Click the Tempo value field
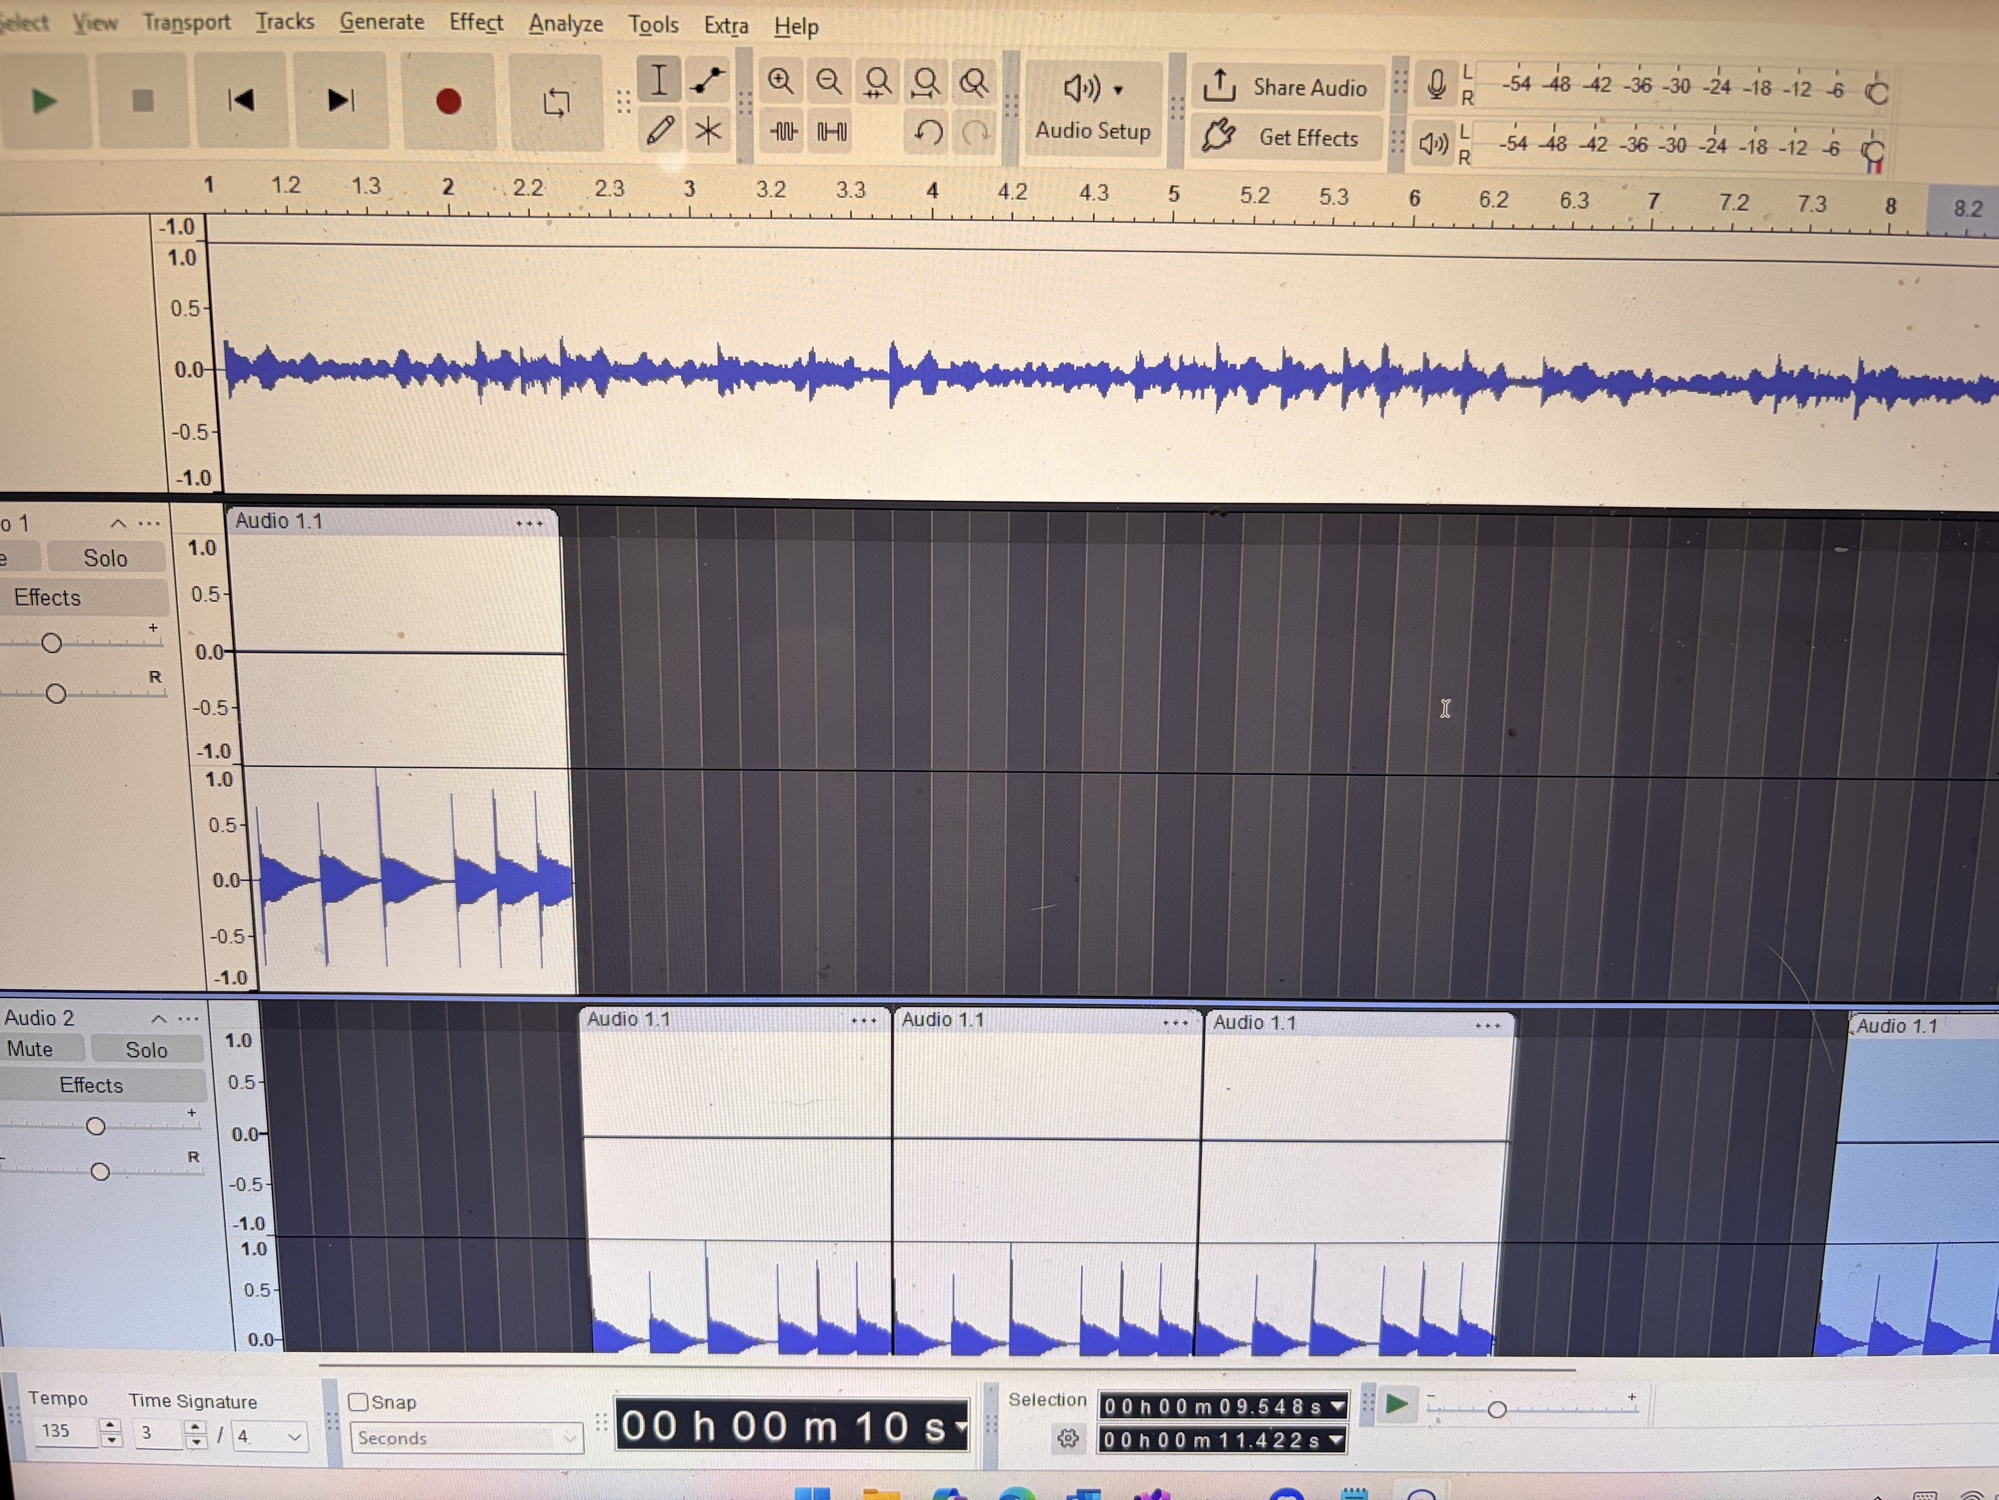Viewport: 1999px width, 1500px height. click(63, 1431)
